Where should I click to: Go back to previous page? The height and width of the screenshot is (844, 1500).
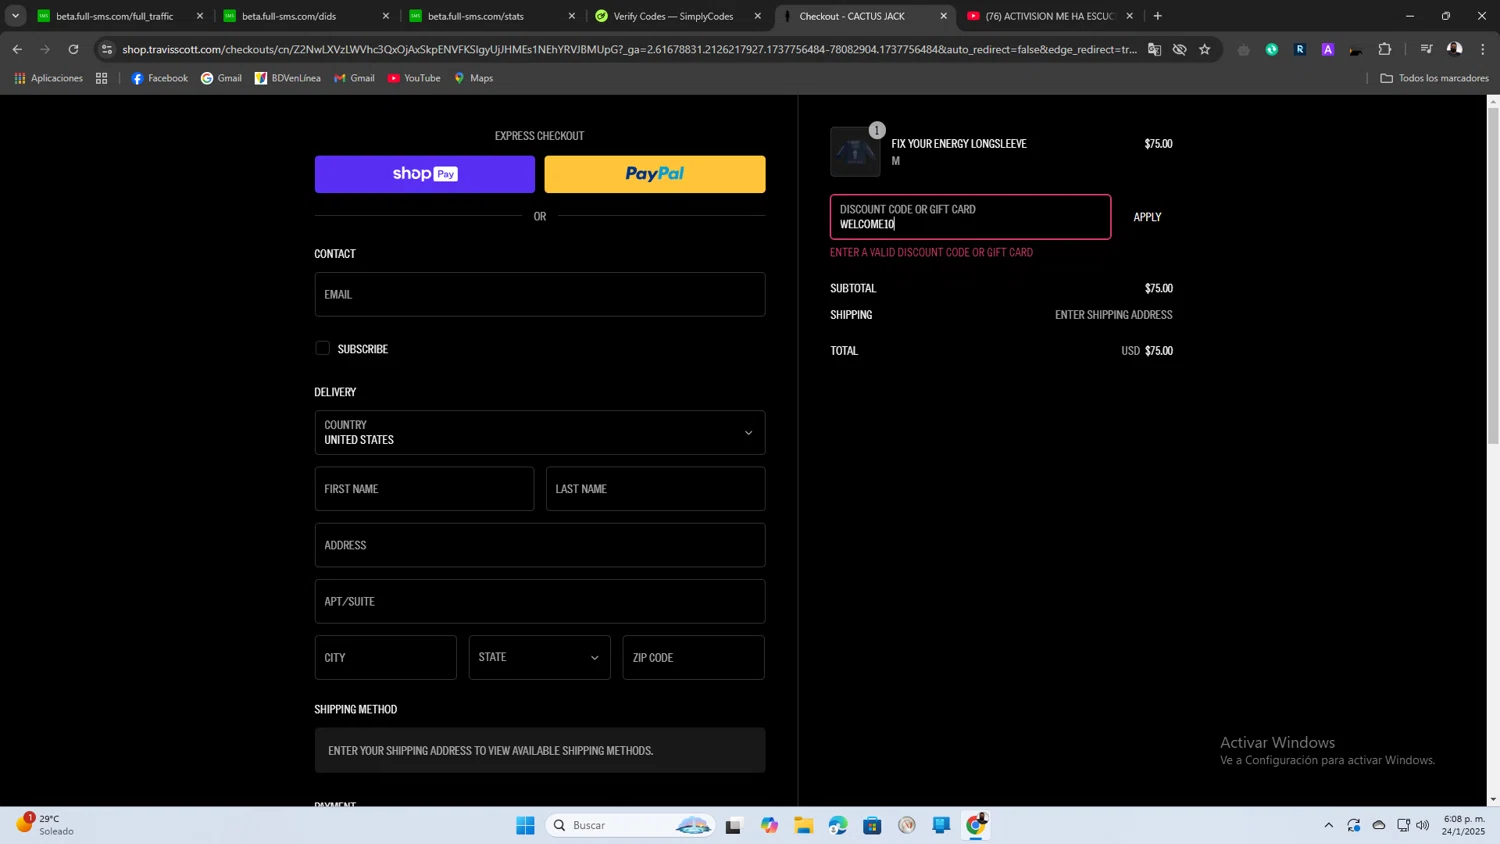[x=17, y=49]
